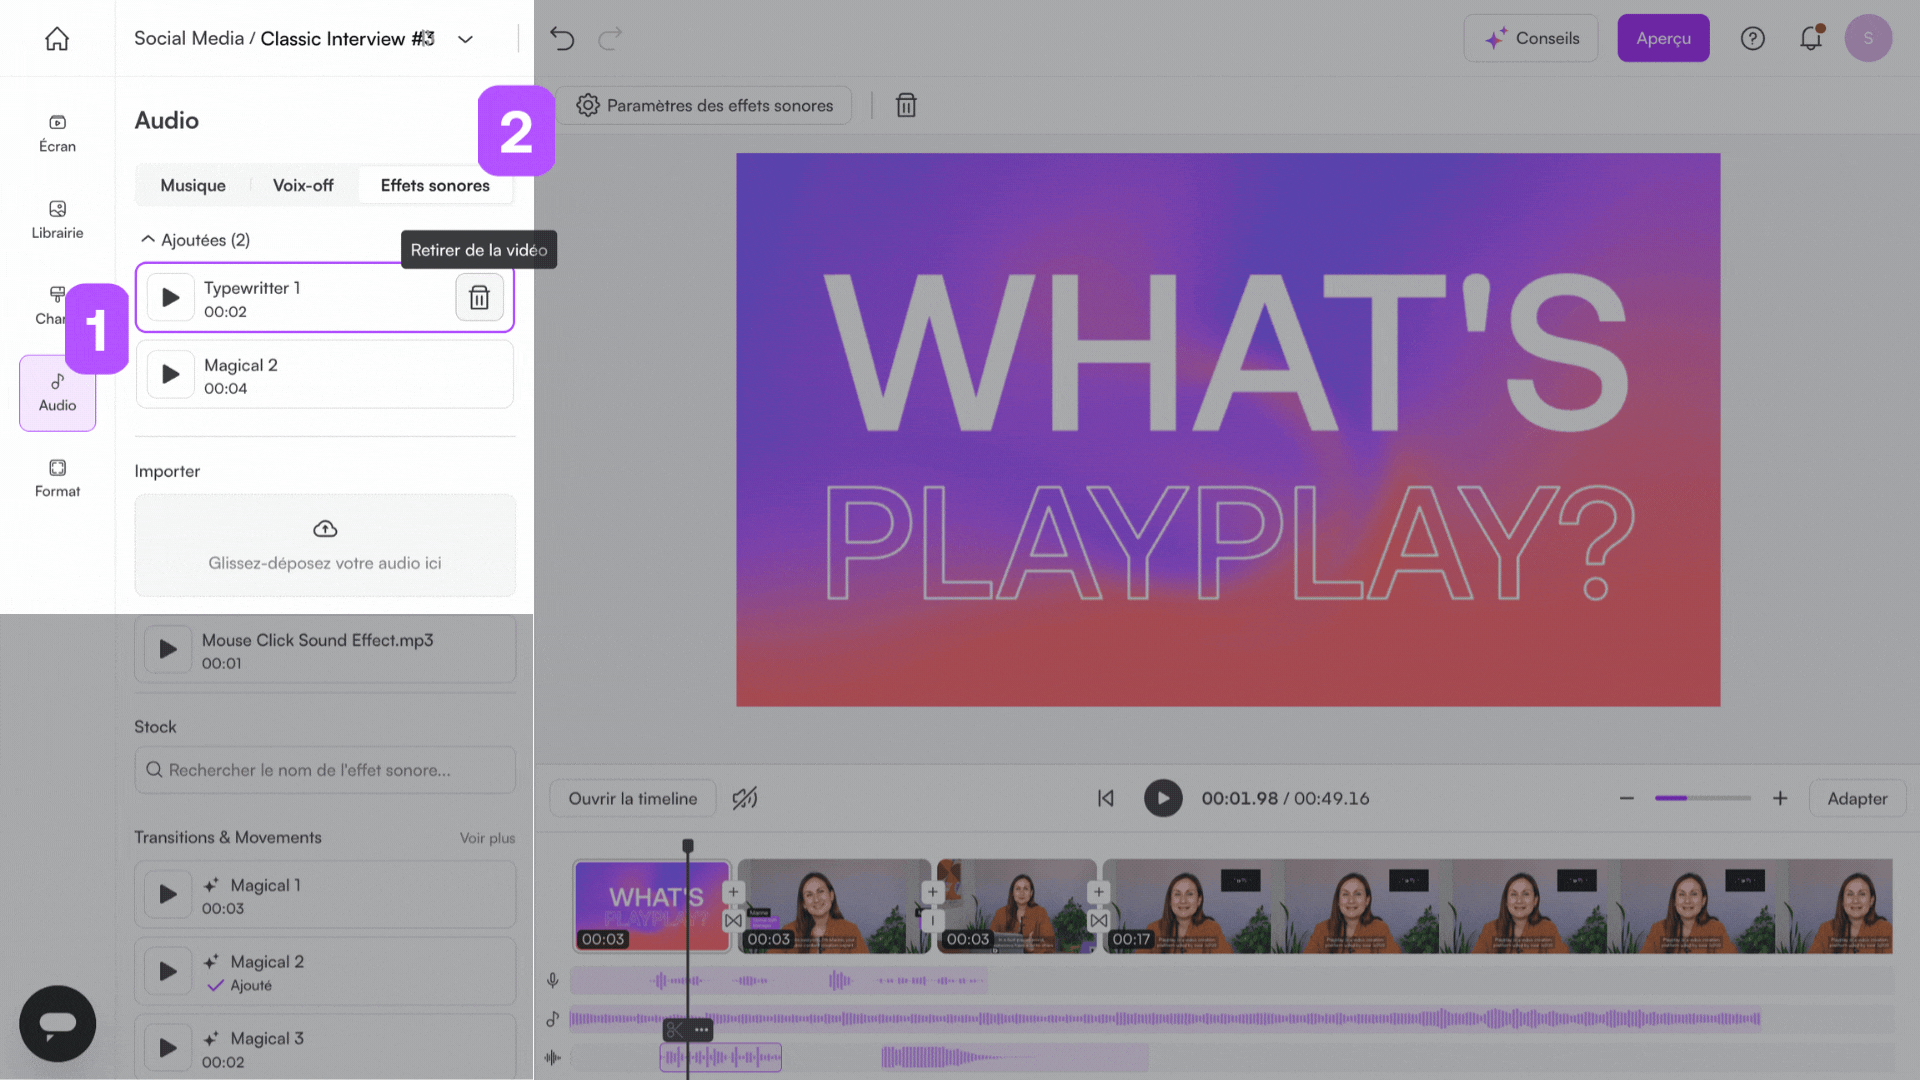Click the timeline zoom slider
The height and width of the screenshot is (1080, 1920).
(x=1702, y=798)
